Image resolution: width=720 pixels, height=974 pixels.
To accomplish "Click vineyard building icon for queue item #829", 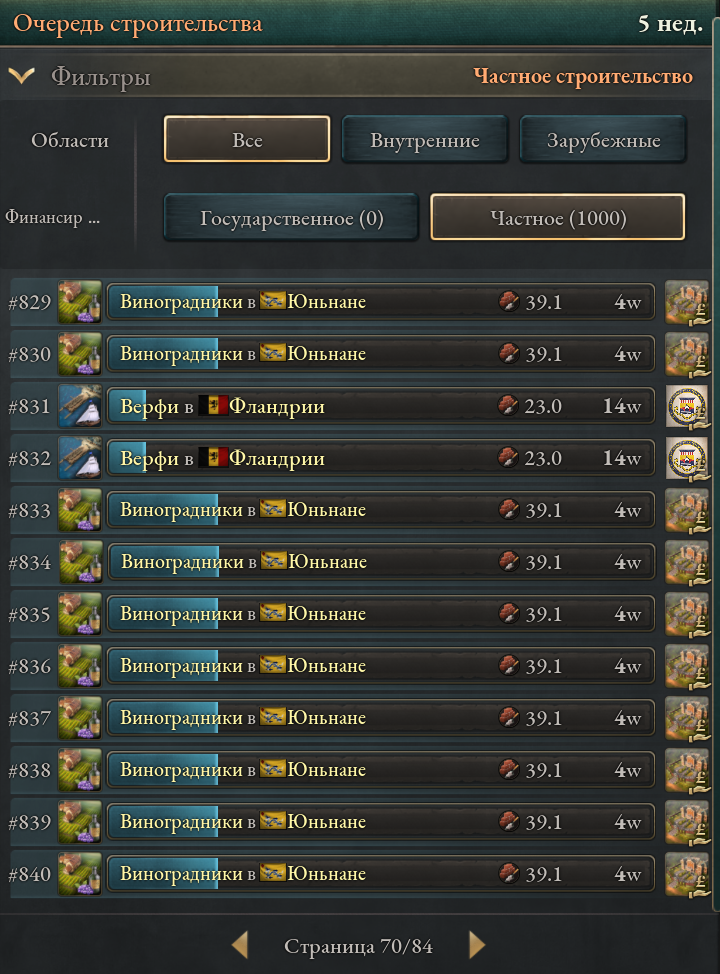I will [x=80, y=303].
